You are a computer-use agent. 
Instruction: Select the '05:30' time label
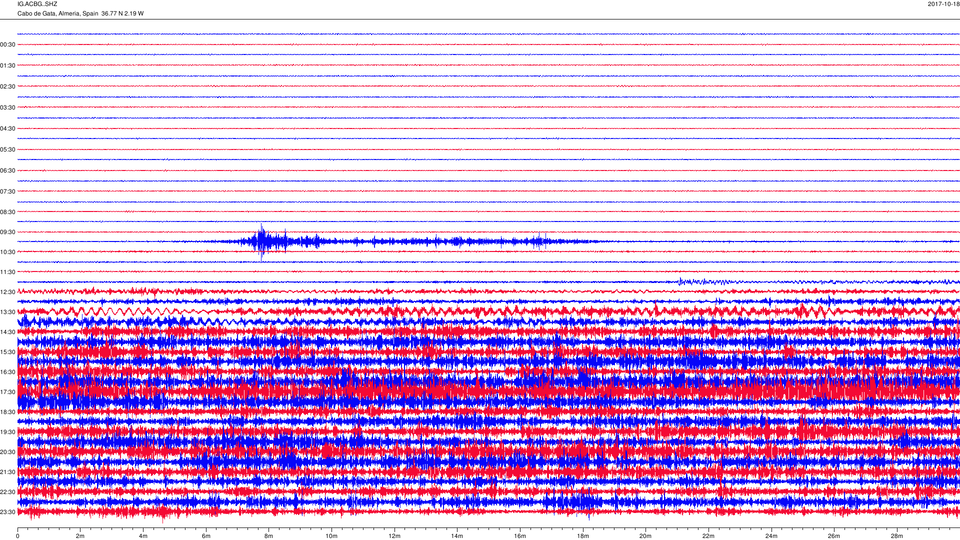(x=8, y=149)
